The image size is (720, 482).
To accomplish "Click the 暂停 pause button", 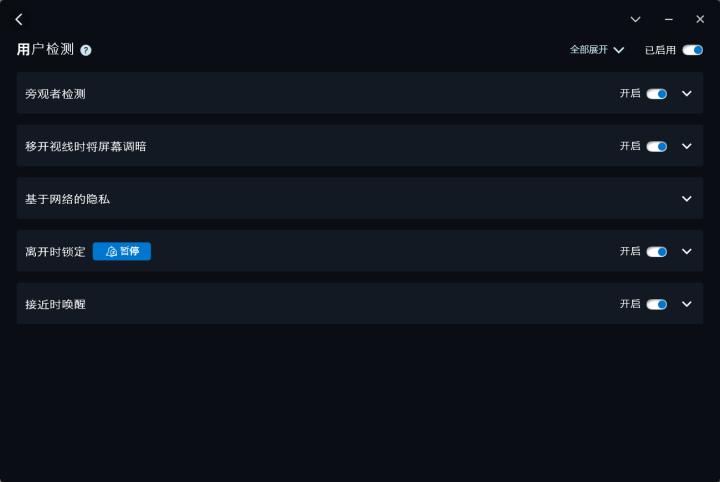I will tap(122, 251).
